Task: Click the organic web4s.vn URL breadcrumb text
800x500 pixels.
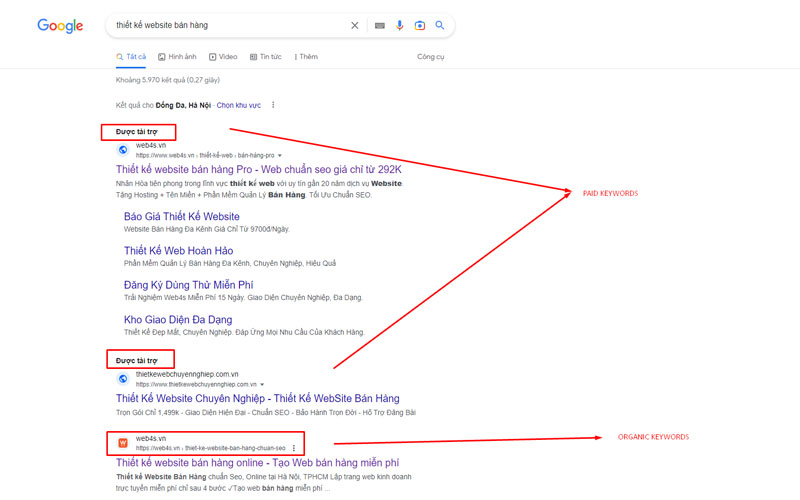Action: [x=211, y=448]
